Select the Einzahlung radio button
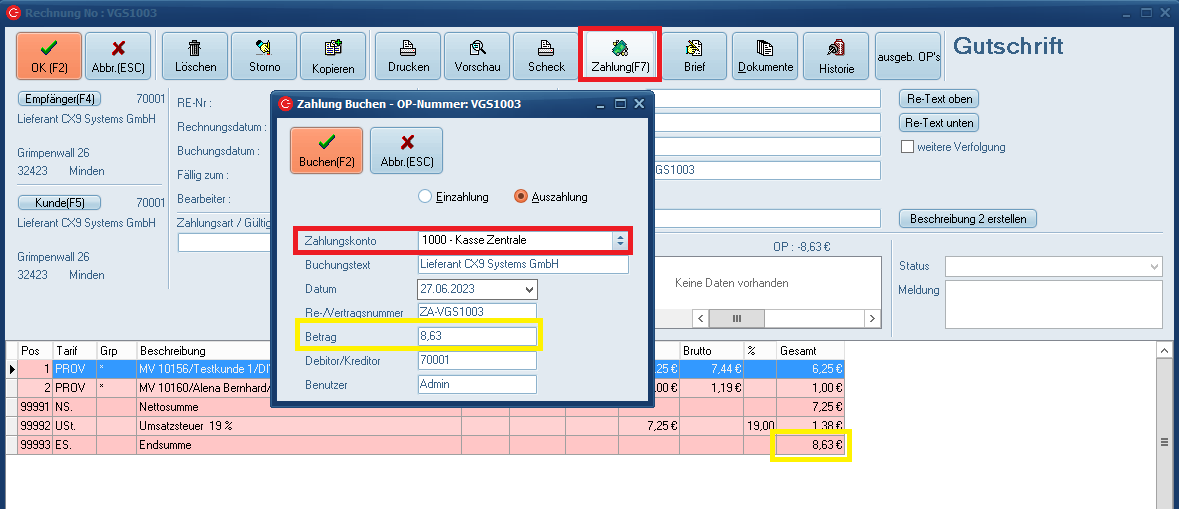The width and height of the screenshot is (1179, 509). point(425,197)
